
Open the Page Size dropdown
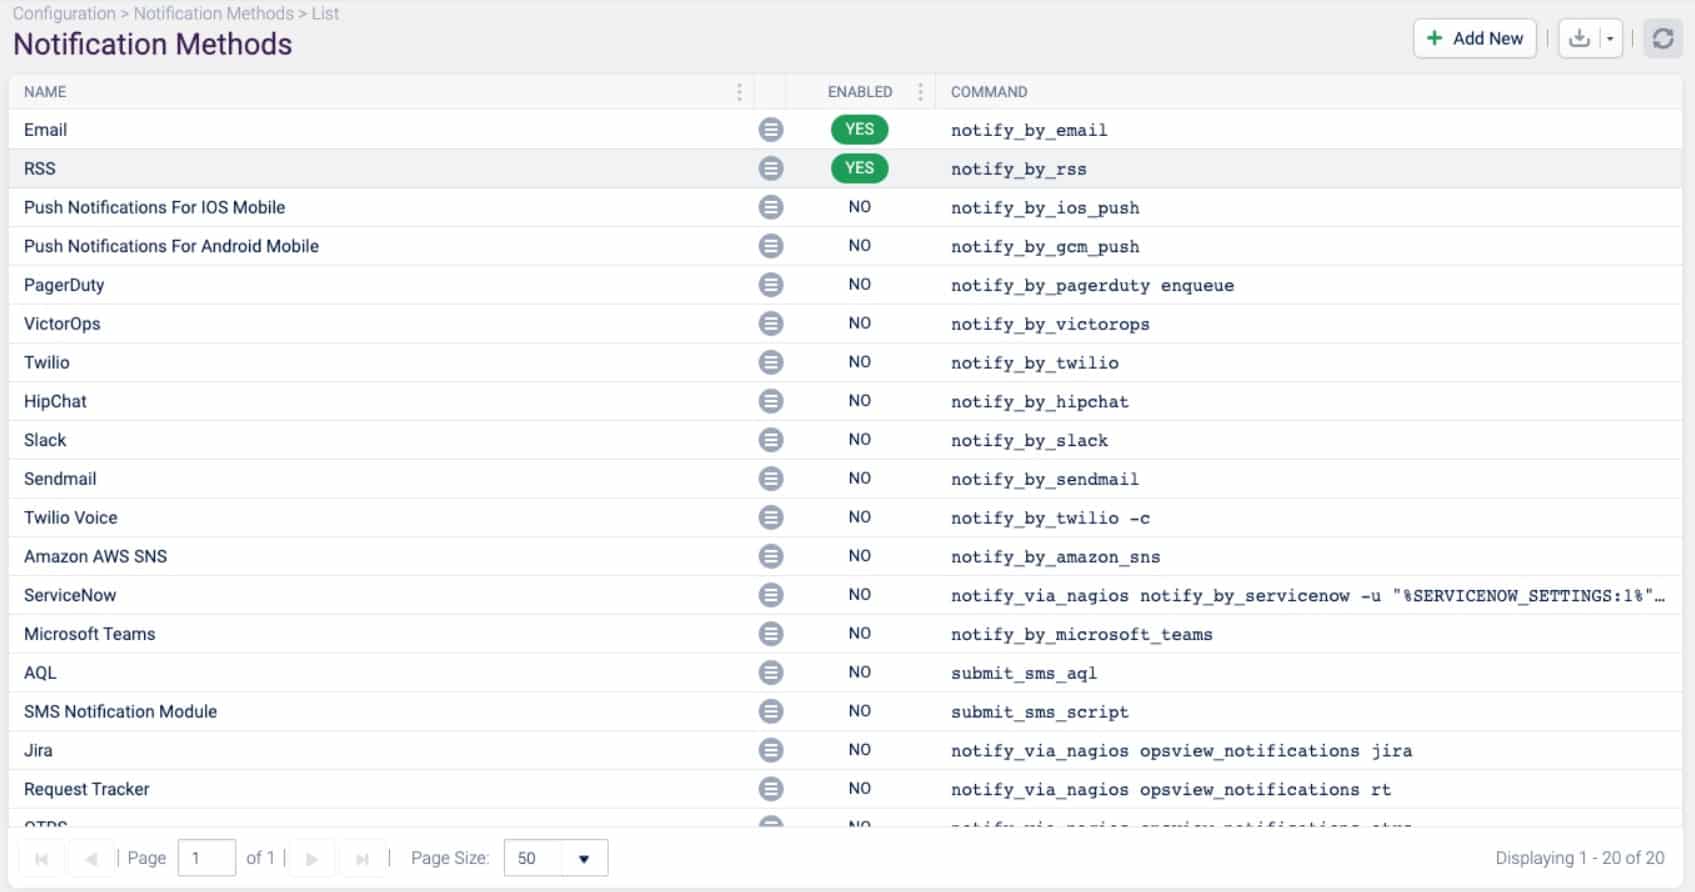click(x=584, y=858)
